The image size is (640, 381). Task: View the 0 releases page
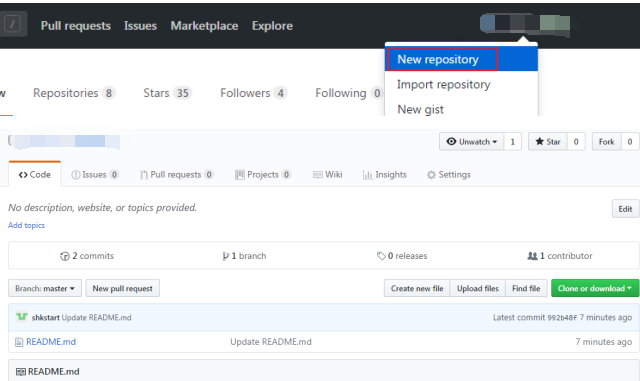402,256
